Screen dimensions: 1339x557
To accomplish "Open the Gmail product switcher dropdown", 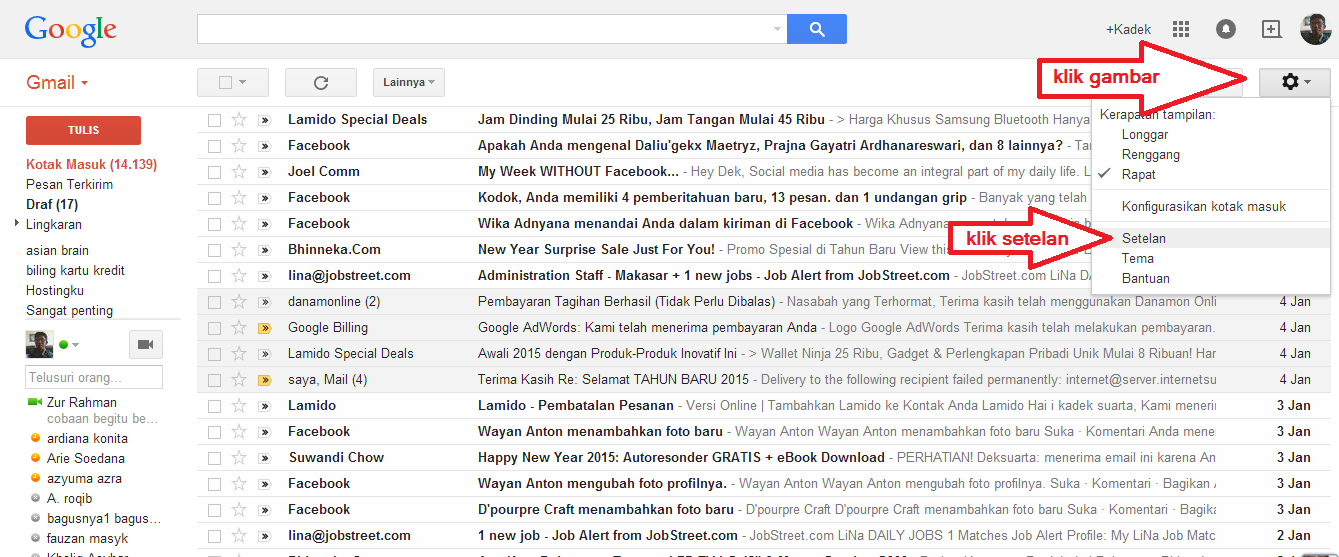I will click(57, 83).
